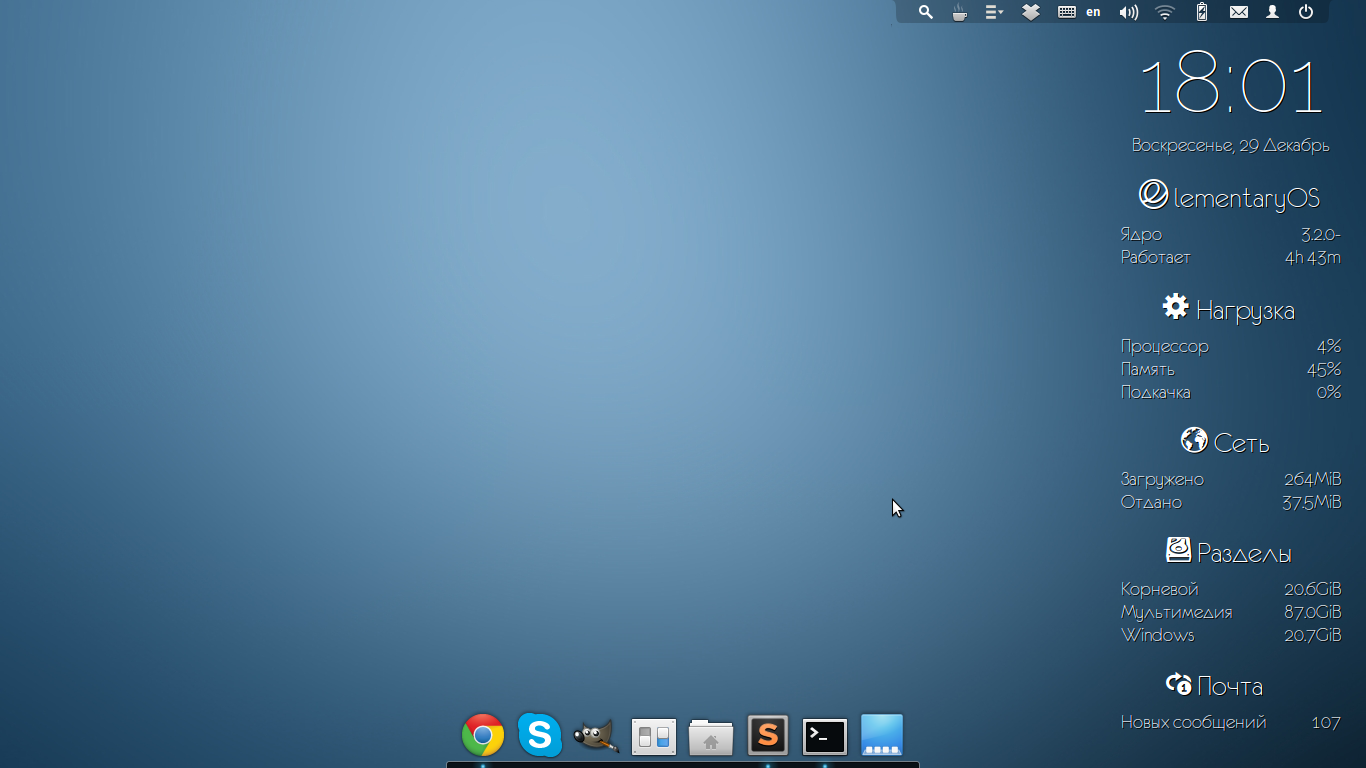Click the elementaryOS logo icon
The height and width of the screenshot is (768, 1366).
click(x=1153, y=194)
